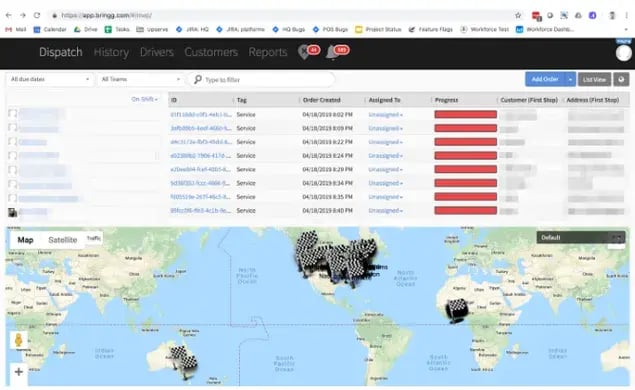Viewport: 635px width, 390px height.
Task: Open Unassigned dropdown for the 8:22 PM order
Action: [386, 142]
